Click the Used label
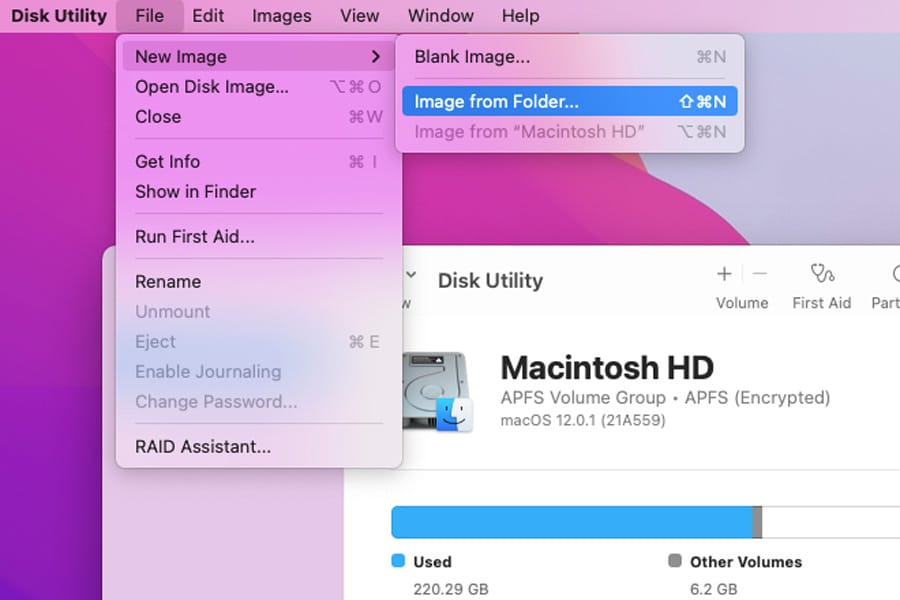900x600 pixels. [x=432, y=562]
